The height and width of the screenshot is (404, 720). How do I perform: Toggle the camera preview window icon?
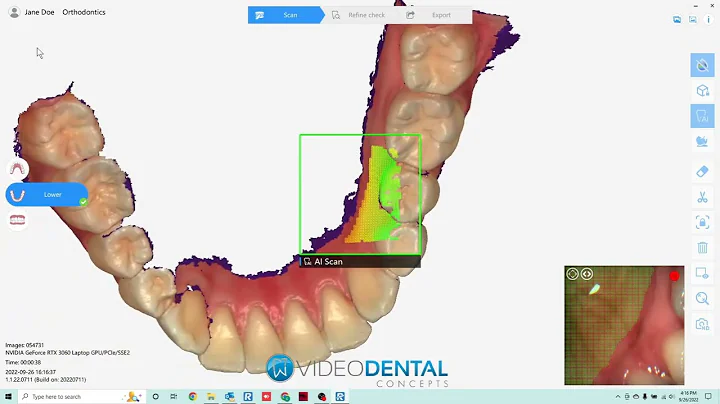pyautogui.click(x=702, y=273)
